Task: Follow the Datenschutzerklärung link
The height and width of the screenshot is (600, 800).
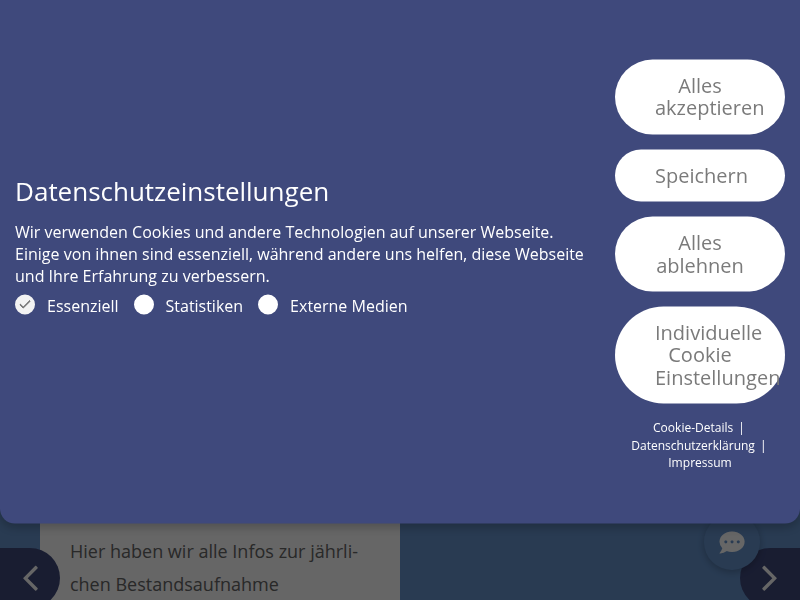Action: click(x=692, y=445)
